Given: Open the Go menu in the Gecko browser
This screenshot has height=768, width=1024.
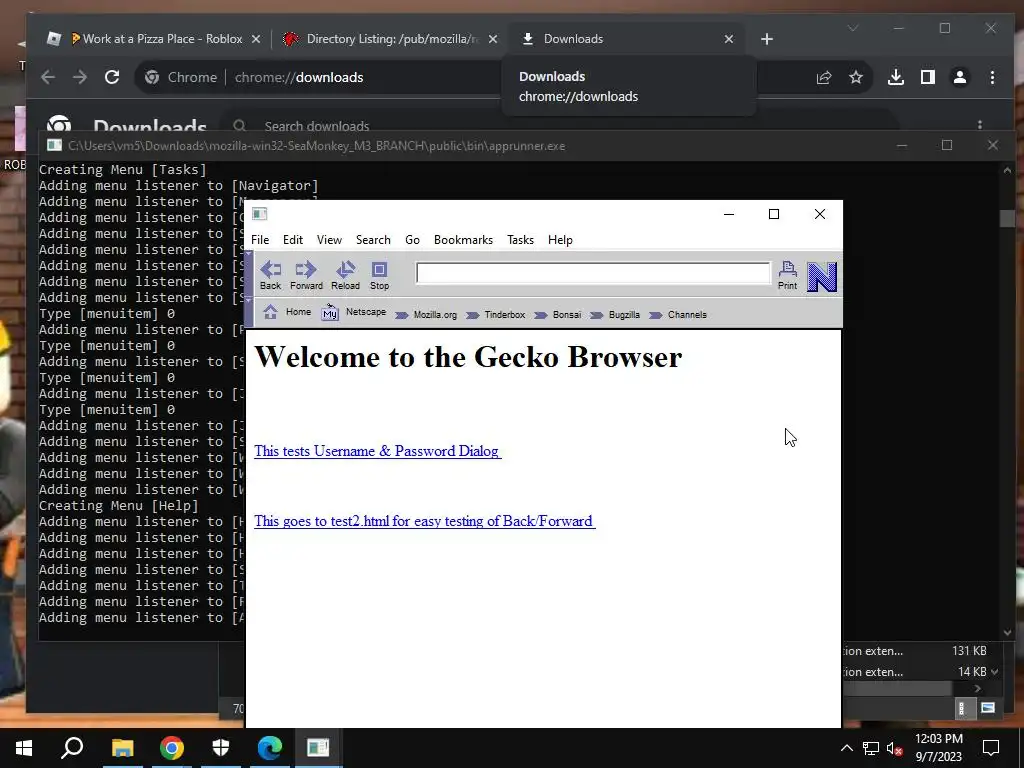Looking at the screenshot, I should (412, 240).
